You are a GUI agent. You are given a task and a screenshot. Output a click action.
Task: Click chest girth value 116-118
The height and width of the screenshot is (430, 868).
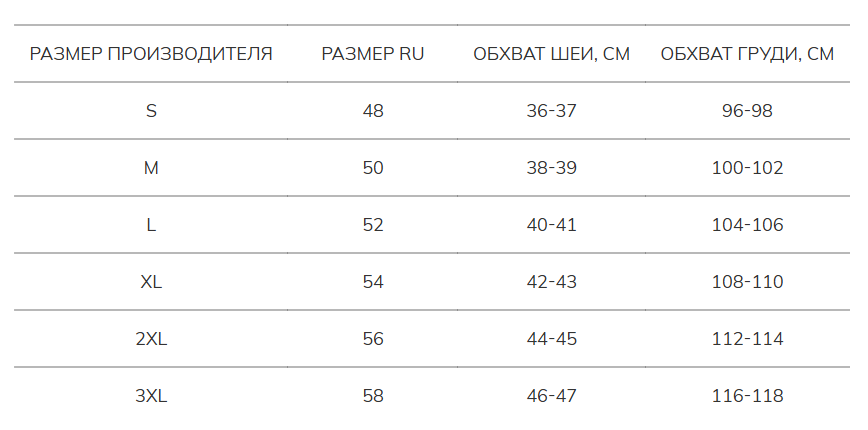coord(747,396)
